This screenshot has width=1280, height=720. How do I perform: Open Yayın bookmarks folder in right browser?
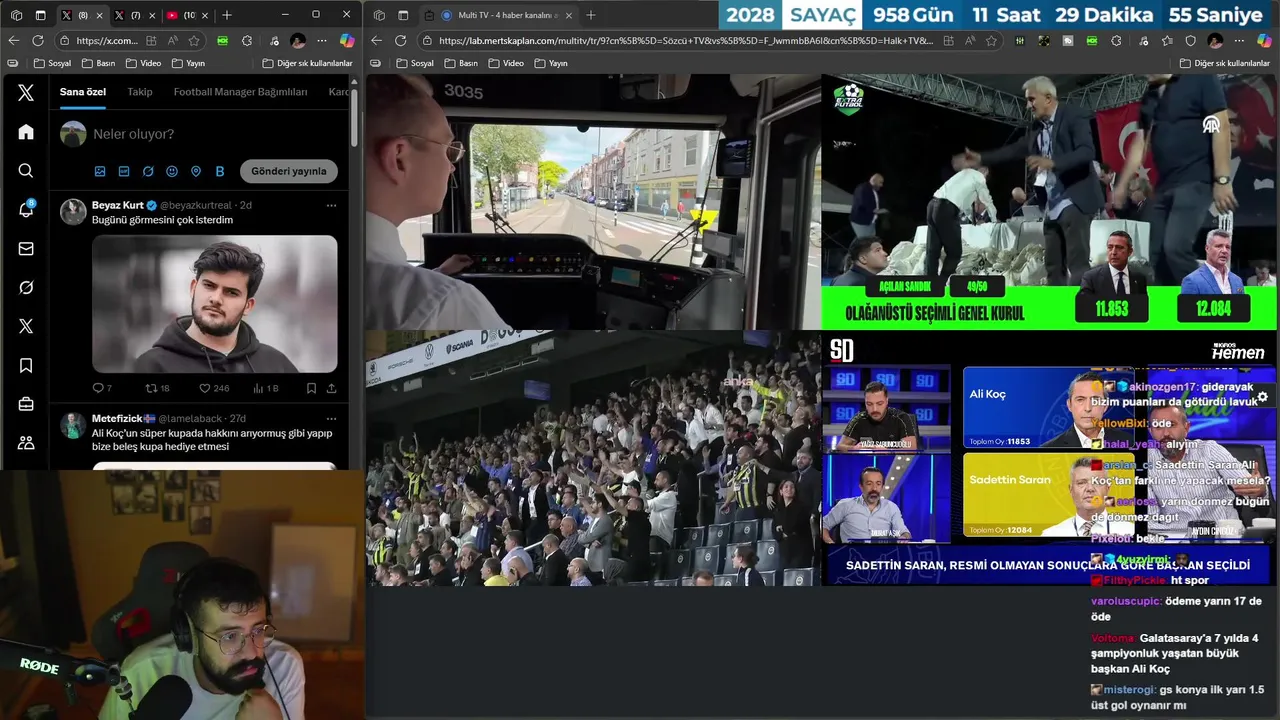[x=551, y=63]
